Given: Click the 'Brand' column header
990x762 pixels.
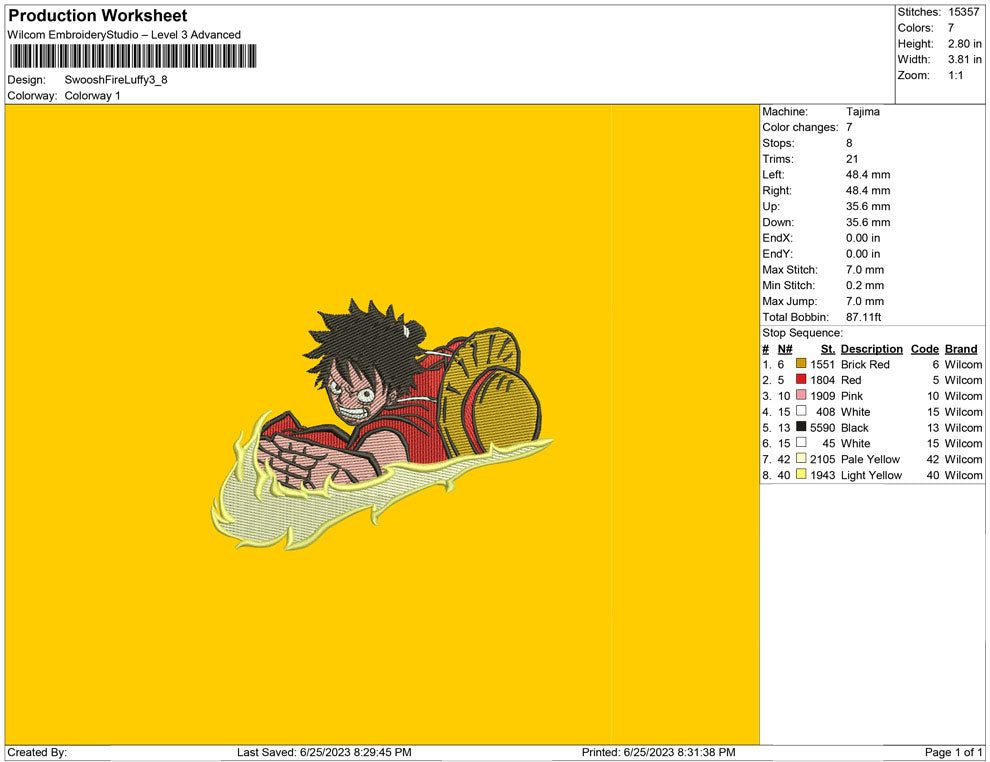Looking at the screenshot, I should point(961,349).
